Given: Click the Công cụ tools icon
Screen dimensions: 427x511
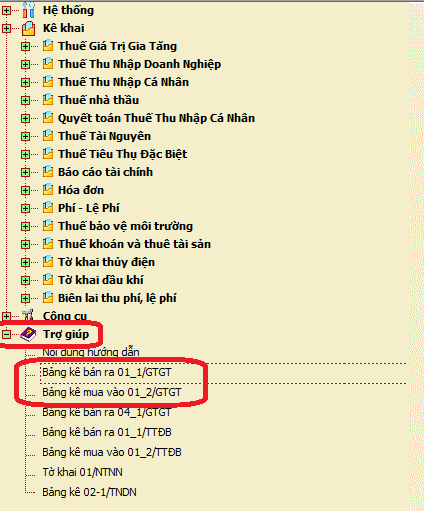Looking at the screenshot, I should [28, 315].
